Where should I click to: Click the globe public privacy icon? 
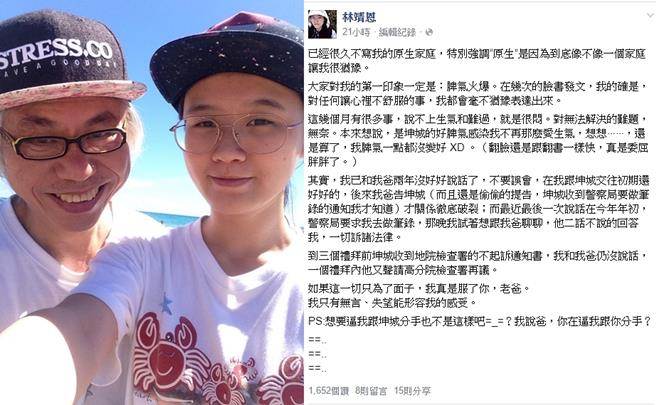pos(429,32)
